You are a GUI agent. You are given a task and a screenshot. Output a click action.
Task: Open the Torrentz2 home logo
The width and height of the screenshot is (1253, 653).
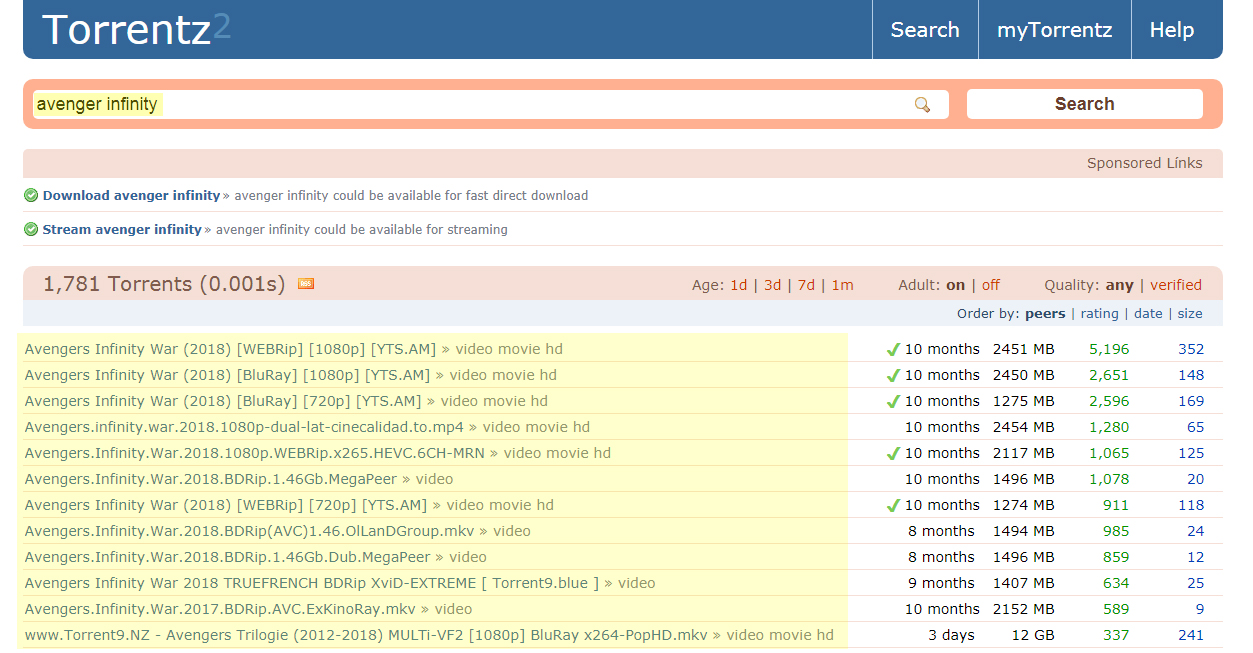[x=136, y=29]
